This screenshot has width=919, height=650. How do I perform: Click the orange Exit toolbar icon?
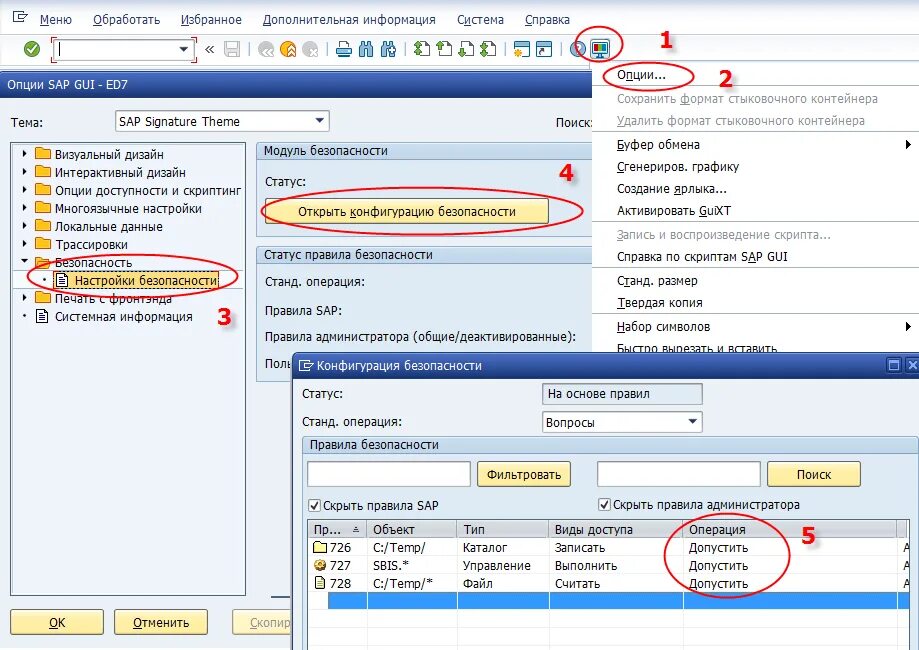click(288, 50)
